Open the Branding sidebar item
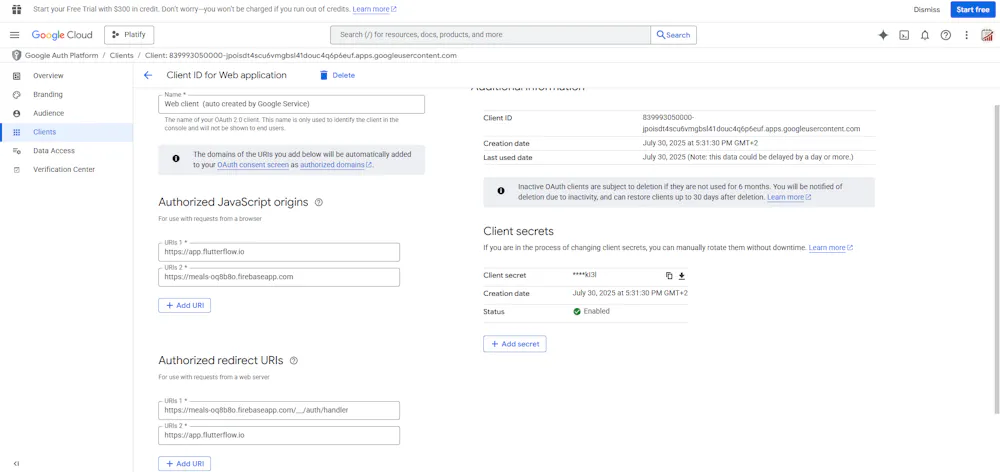The image size is (1000, 472). coord(47,95)
